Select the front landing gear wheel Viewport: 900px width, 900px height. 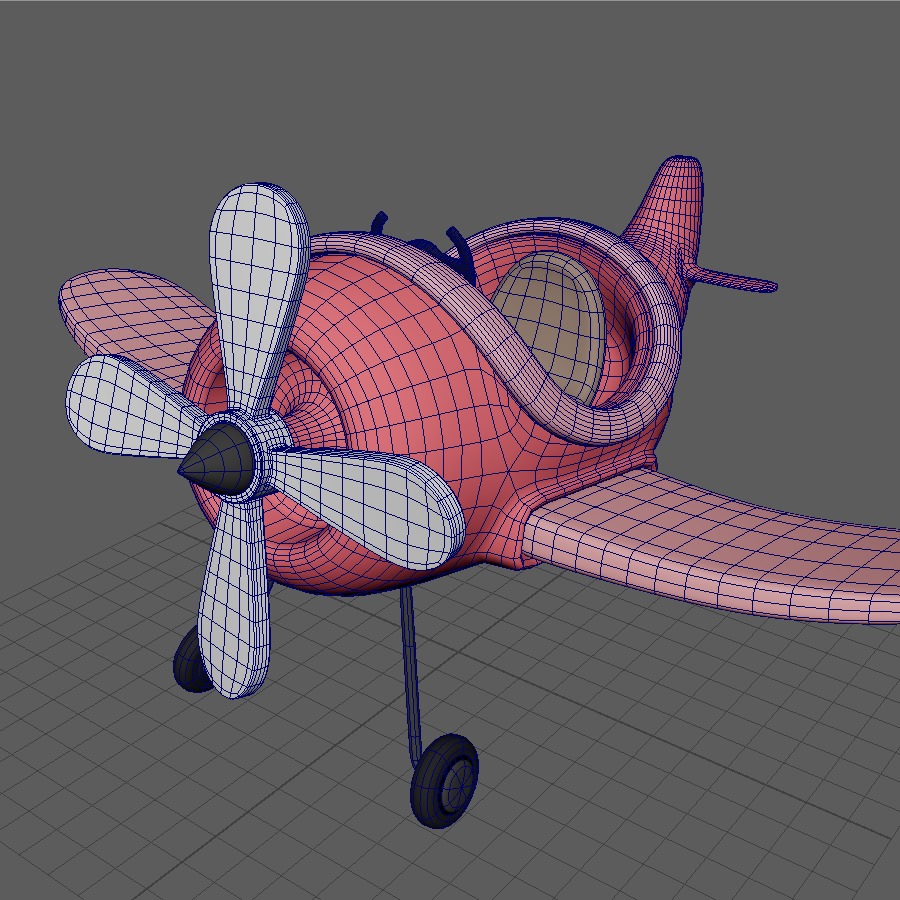click(444, 781)
